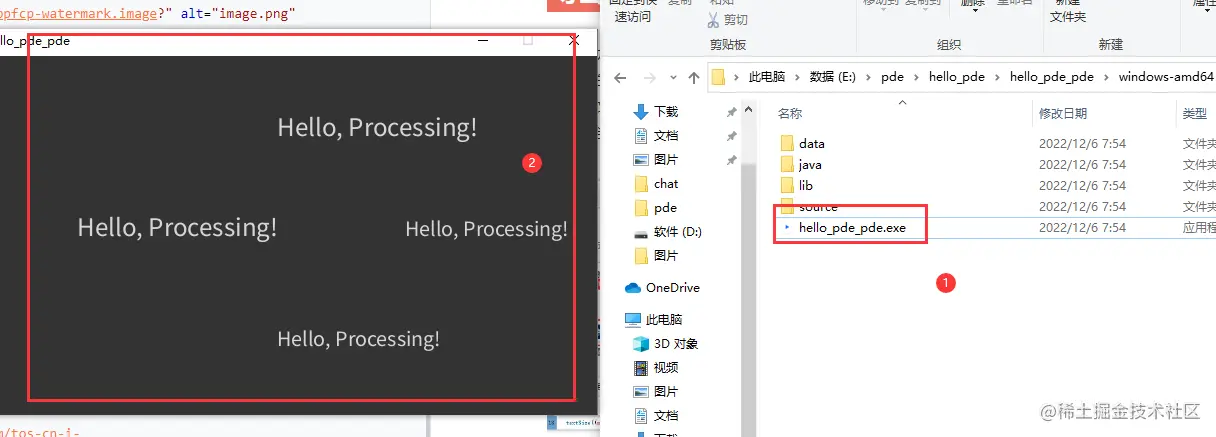This screenshot has height=437, width=1216.
Task: Click the 3D 对象 cube icon
Action: [641, 343]
